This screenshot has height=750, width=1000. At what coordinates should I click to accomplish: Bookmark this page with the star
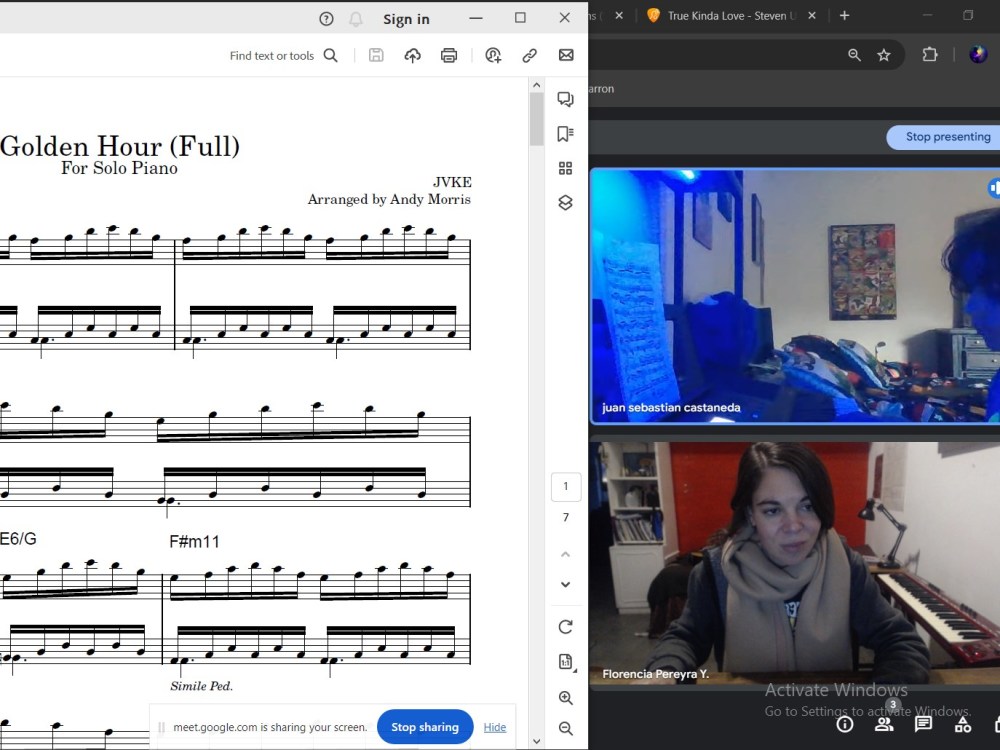tap(884, 55)
